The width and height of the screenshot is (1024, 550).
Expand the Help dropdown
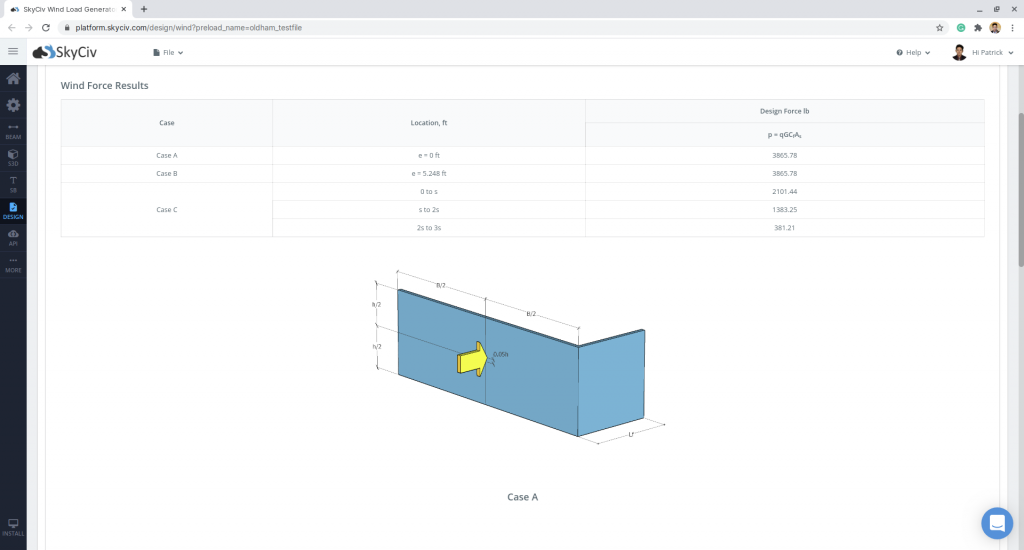pos(913,52)
